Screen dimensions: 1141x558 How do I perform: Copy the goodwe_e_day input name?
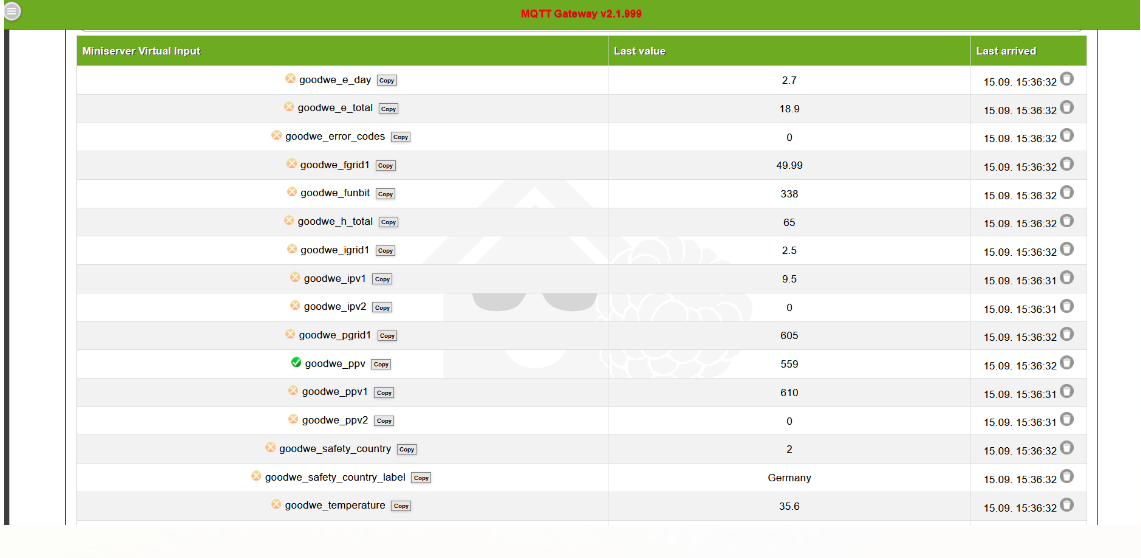tap(386, 81)
